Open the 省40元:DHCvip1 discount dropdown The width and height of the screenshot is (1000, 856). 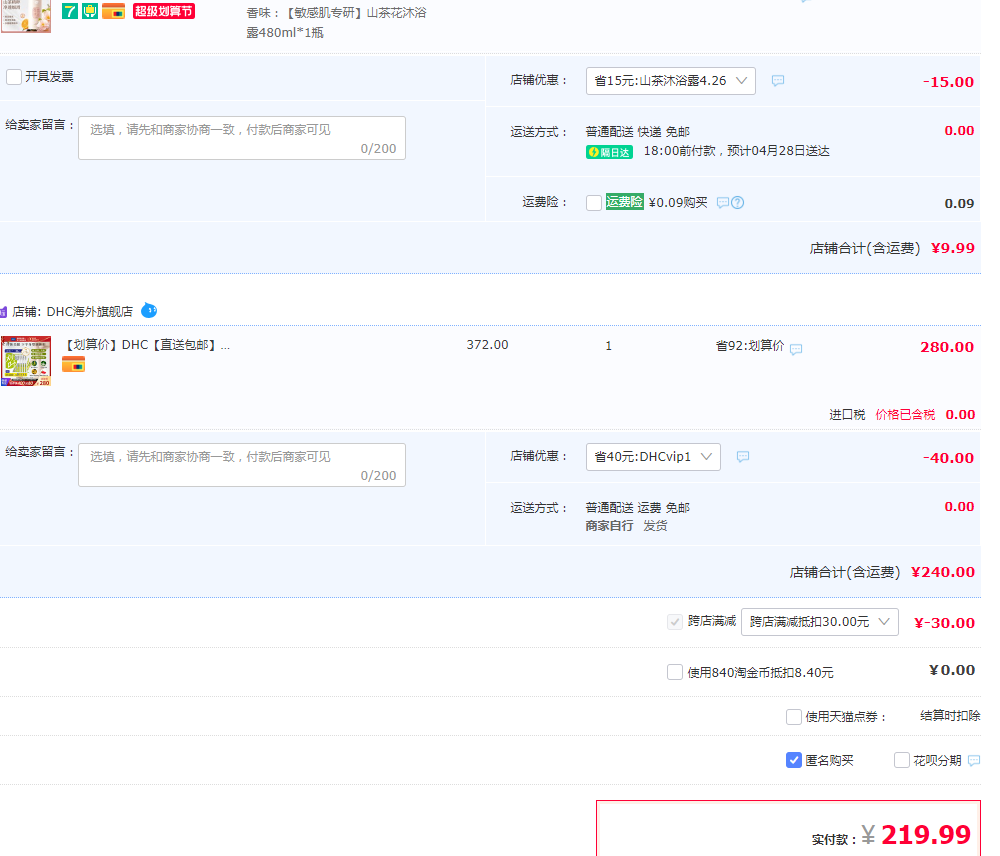coord(653,457)
